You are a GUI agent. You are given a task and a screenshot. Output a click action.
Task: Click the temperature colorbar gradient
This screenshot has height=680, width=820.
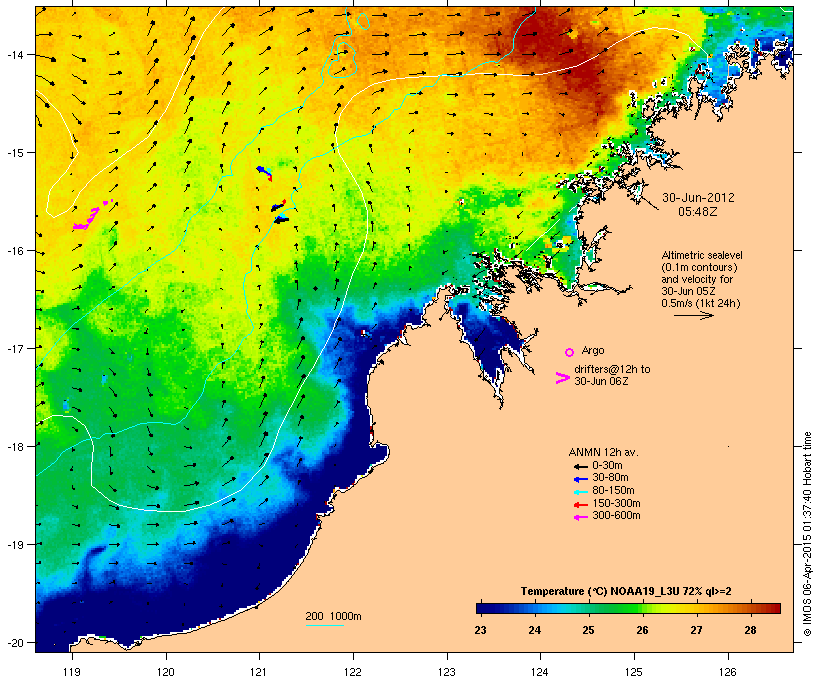point(628,608)
